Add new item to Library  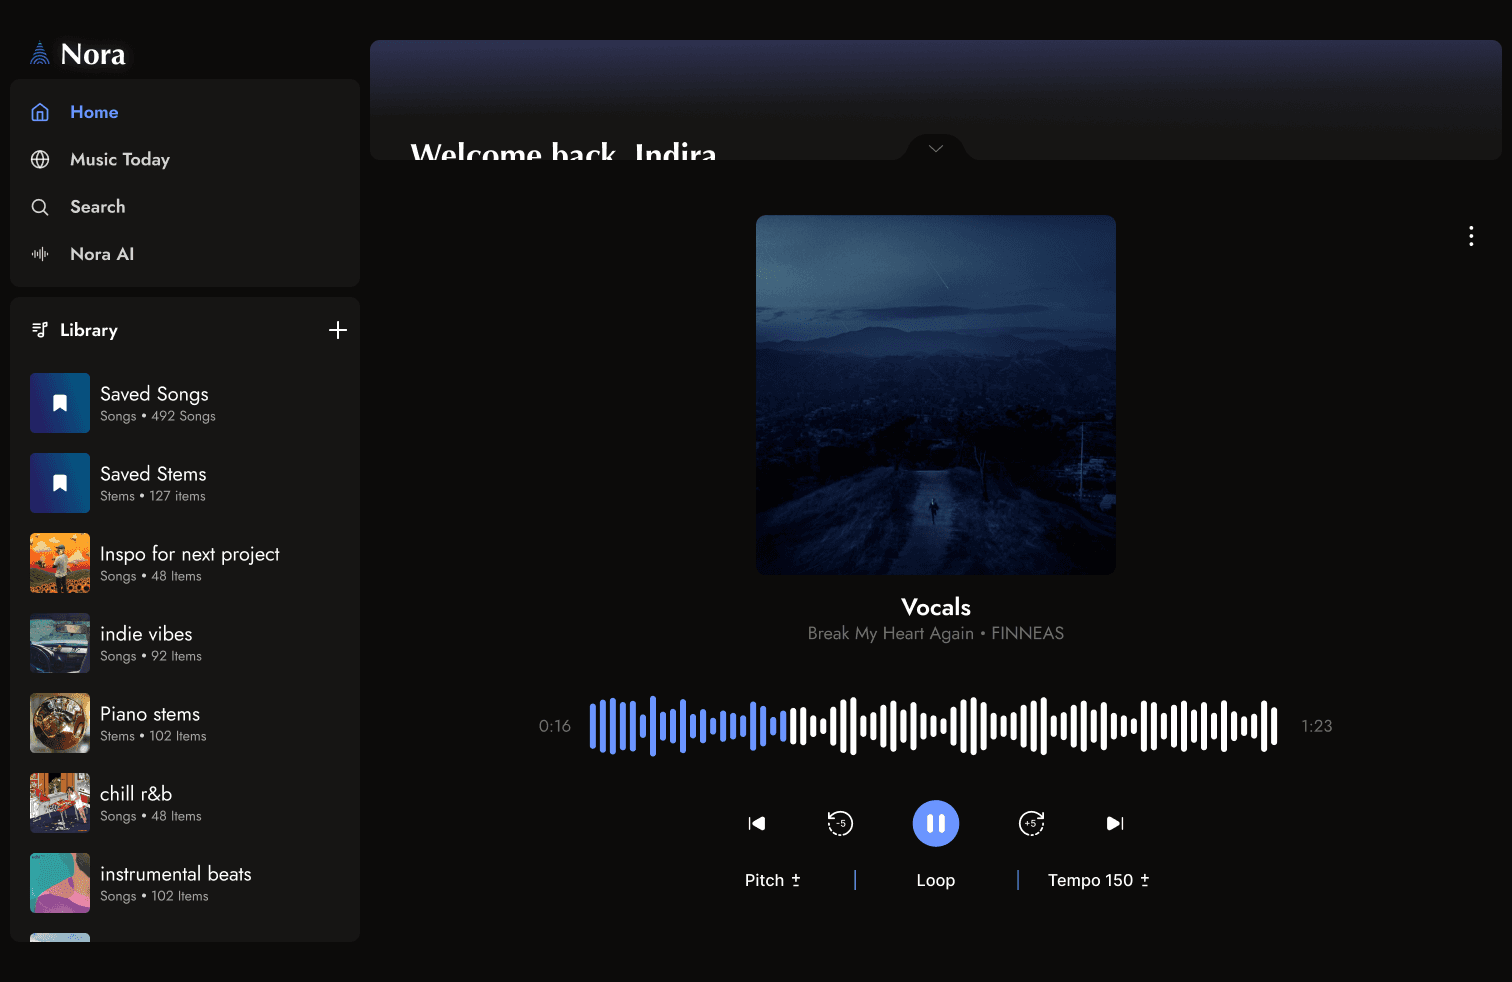tap(338, 330)
